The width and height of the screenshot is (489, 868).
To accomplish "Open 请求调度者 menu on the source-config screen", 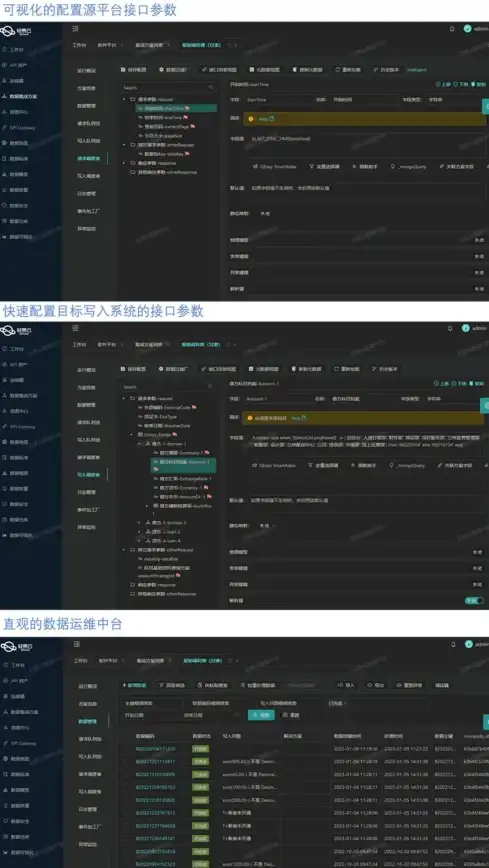I will click(89, 158).
